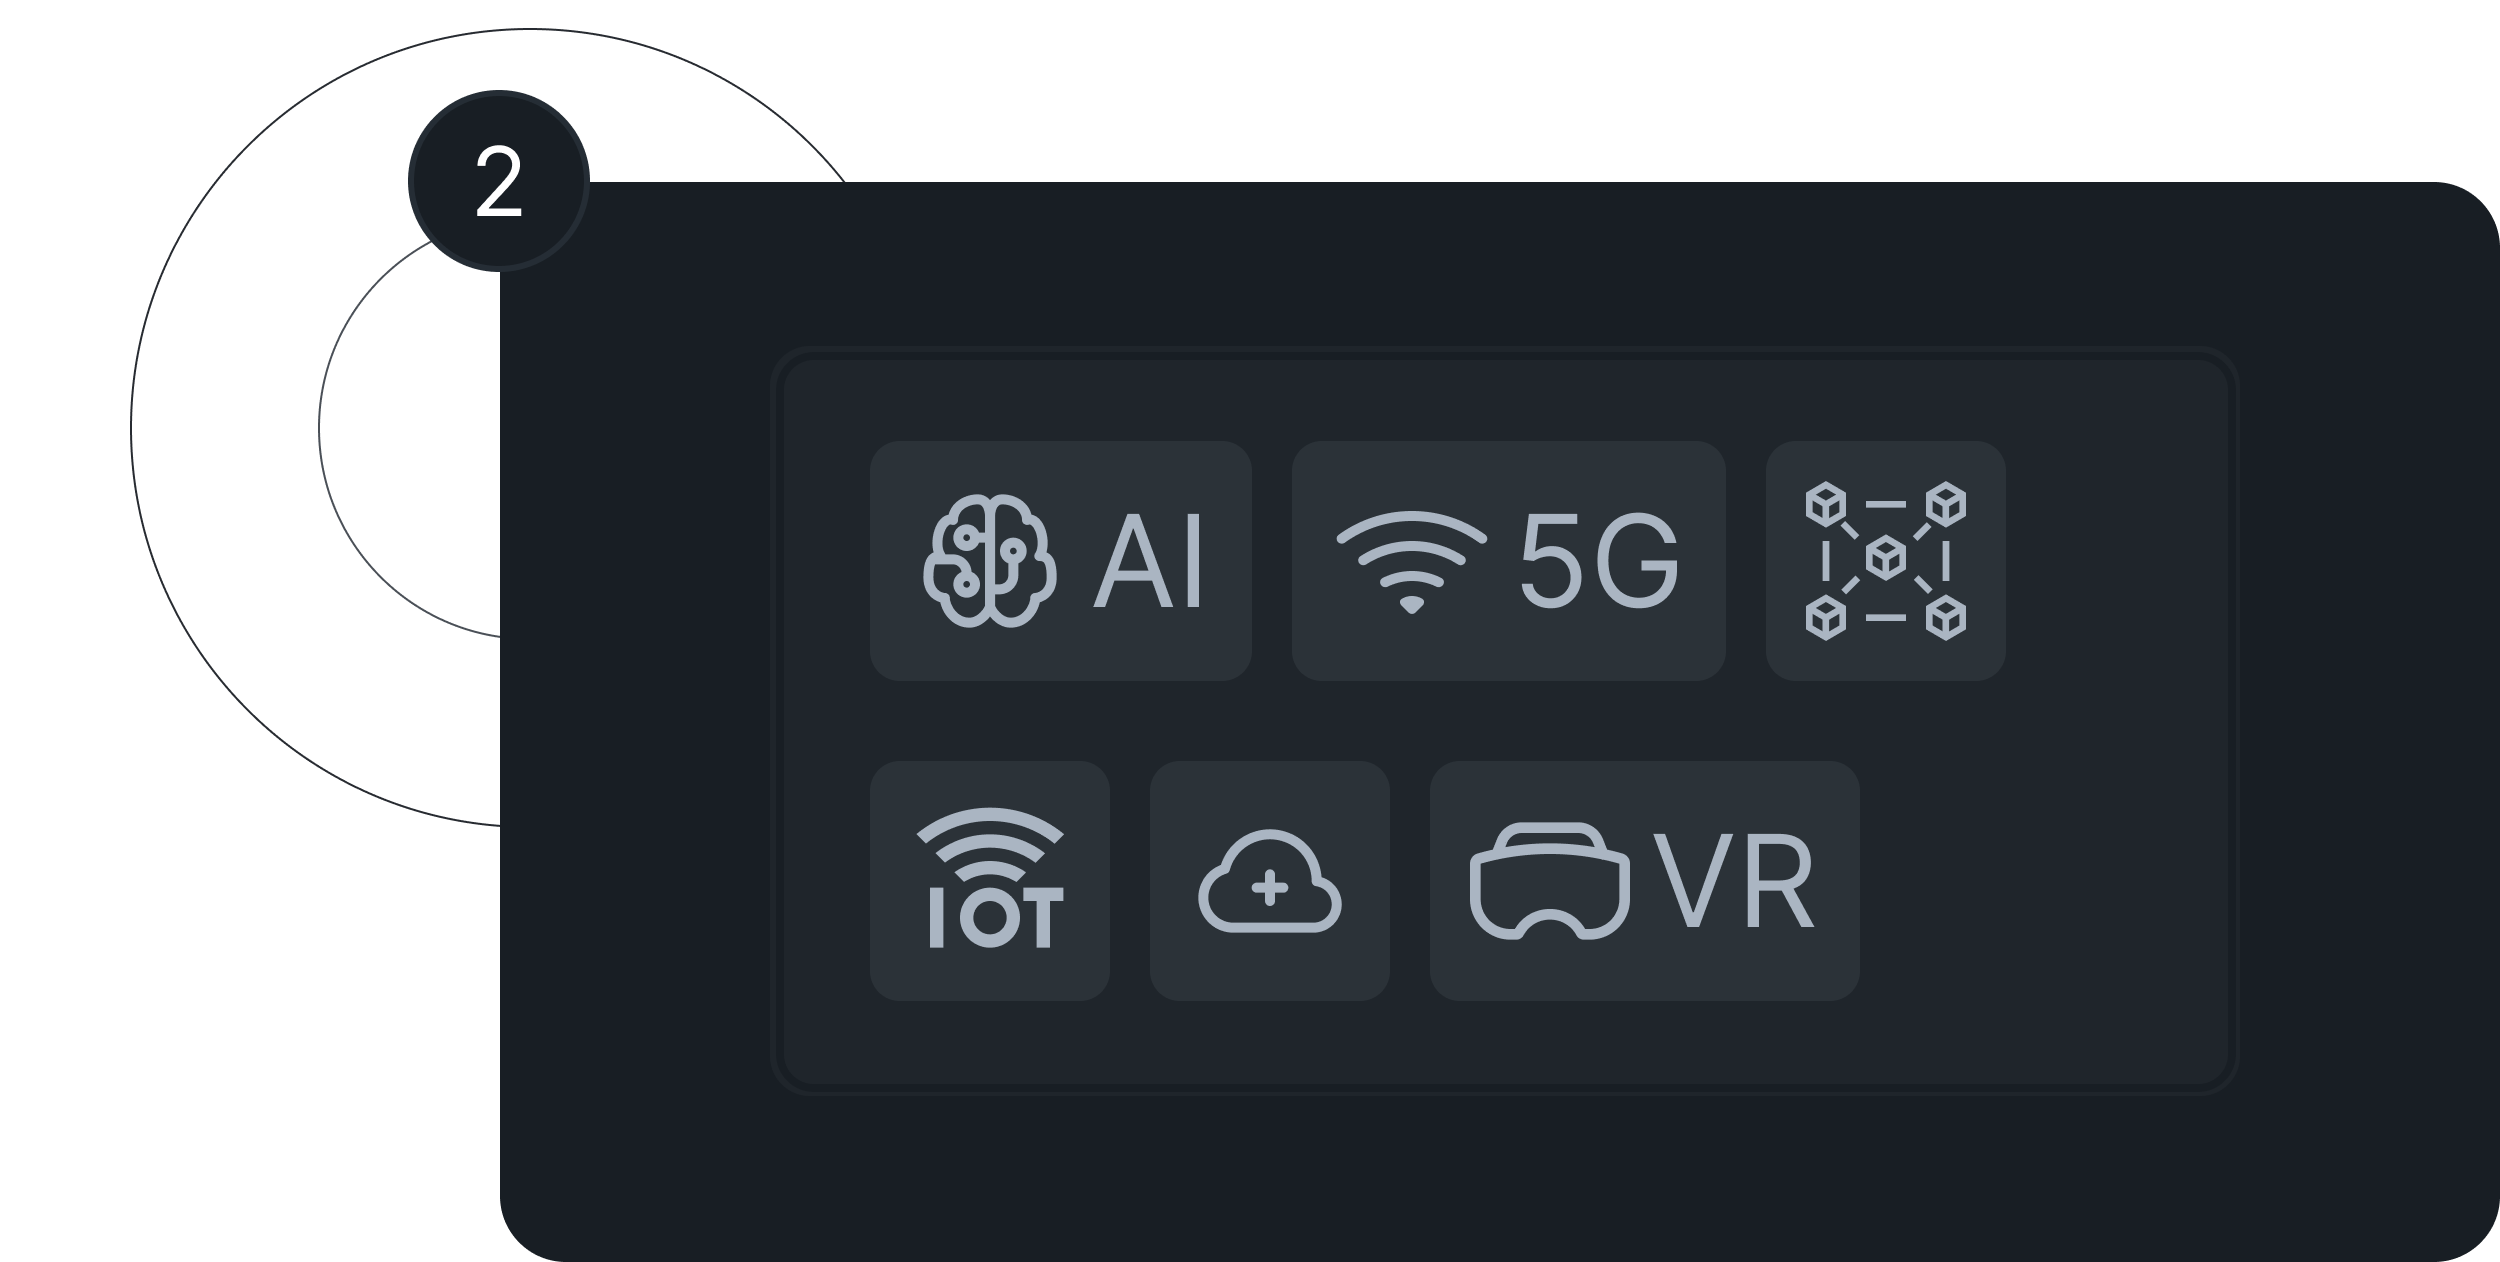Screen dimensions: 2500x1262
Task: Select the "5G" text label
Action: click(1599, 561)
